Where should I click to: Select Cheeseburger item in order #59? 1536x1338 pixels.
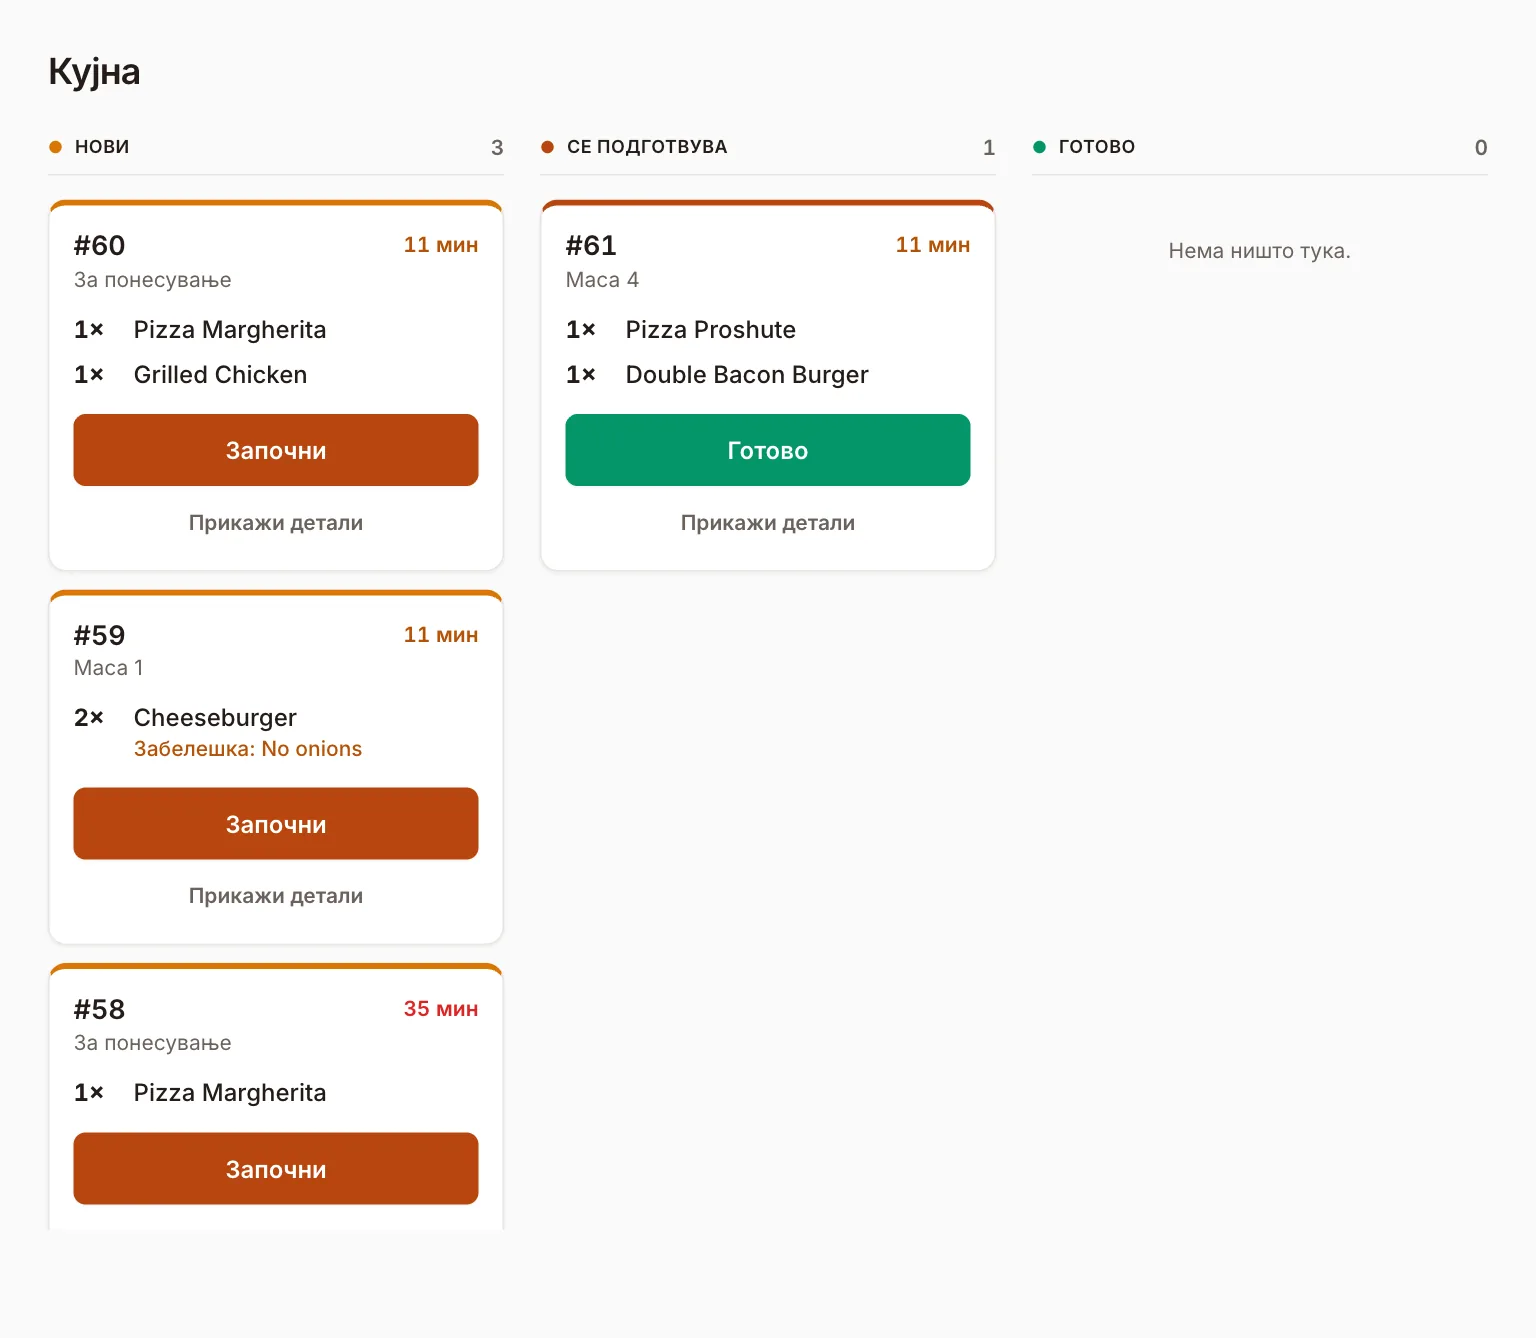[215, 718]
